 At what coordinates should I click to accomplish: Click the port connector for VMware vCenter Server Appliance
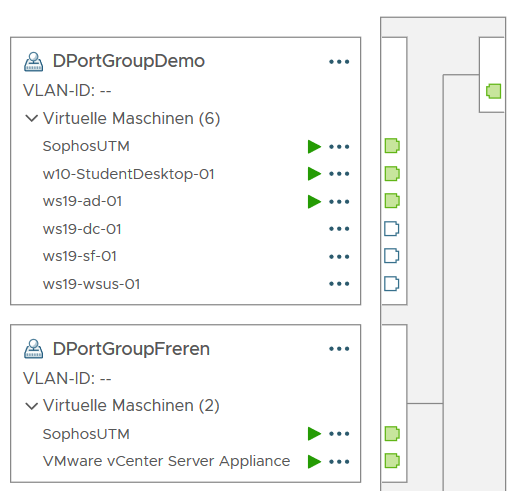392,461
